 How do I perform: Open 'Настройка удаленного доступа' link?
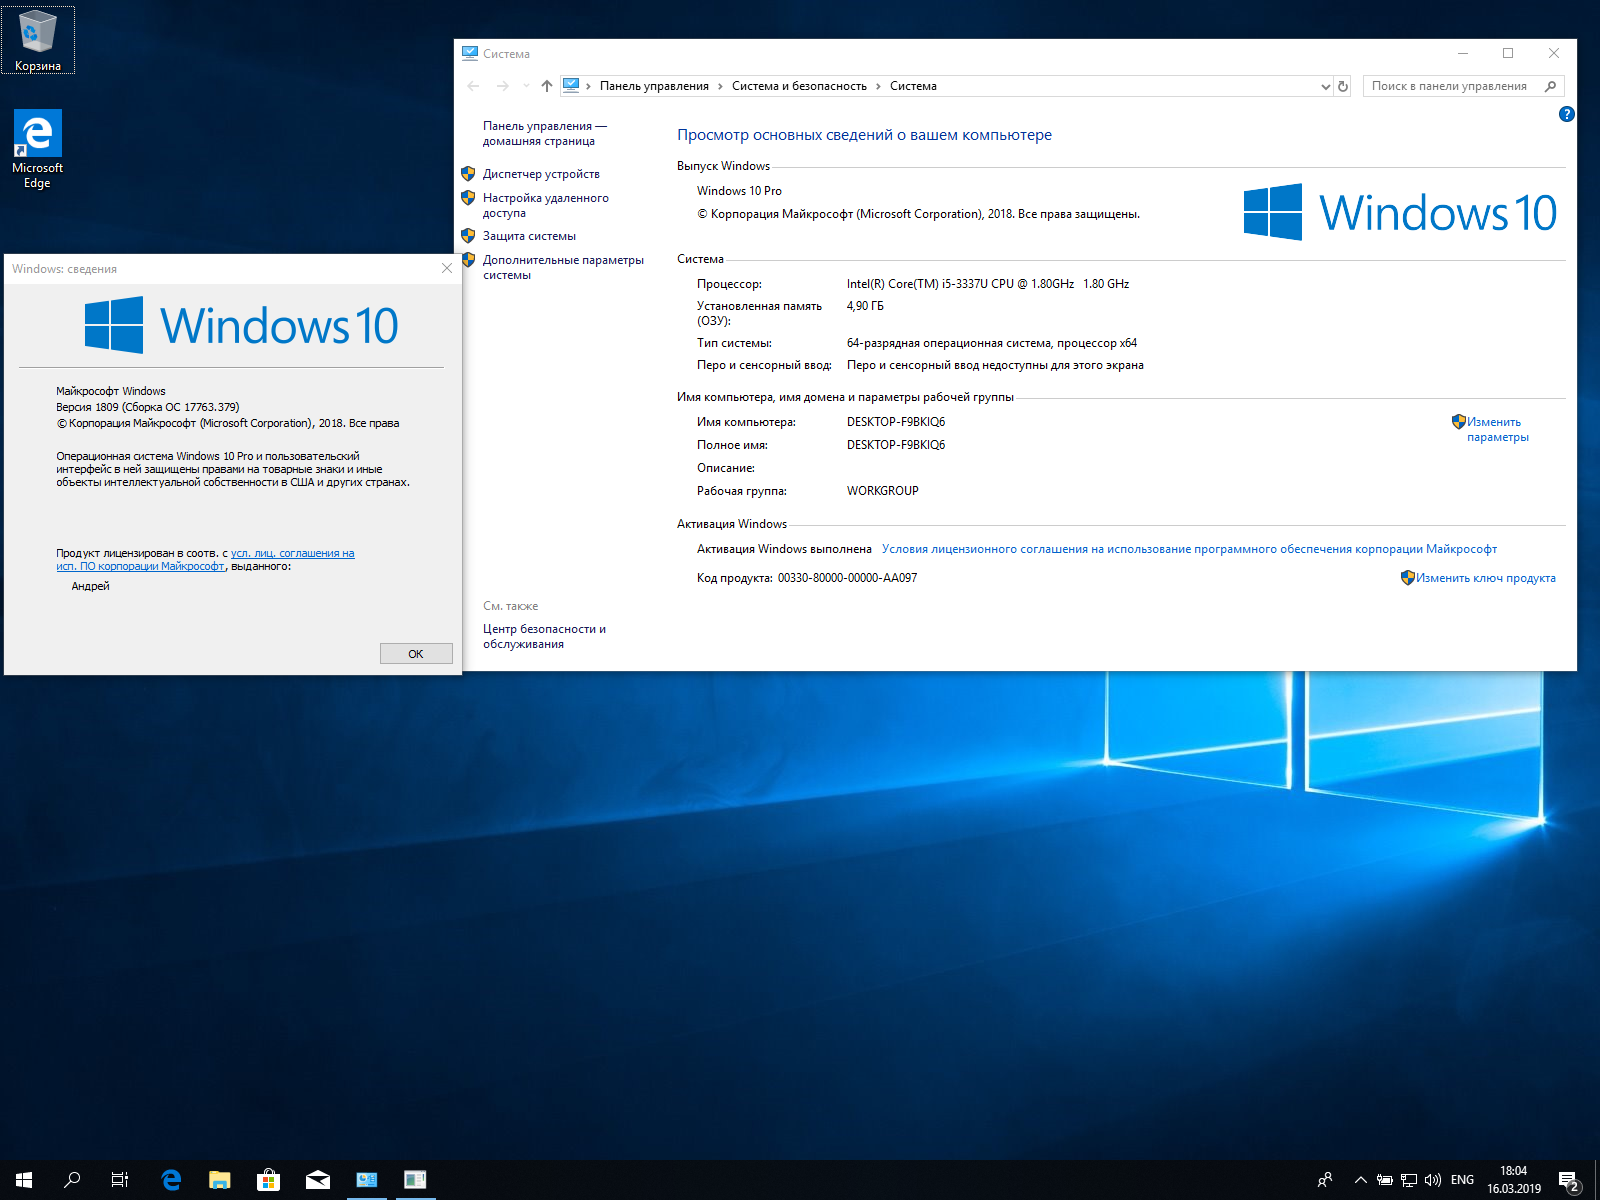point(546,206)
